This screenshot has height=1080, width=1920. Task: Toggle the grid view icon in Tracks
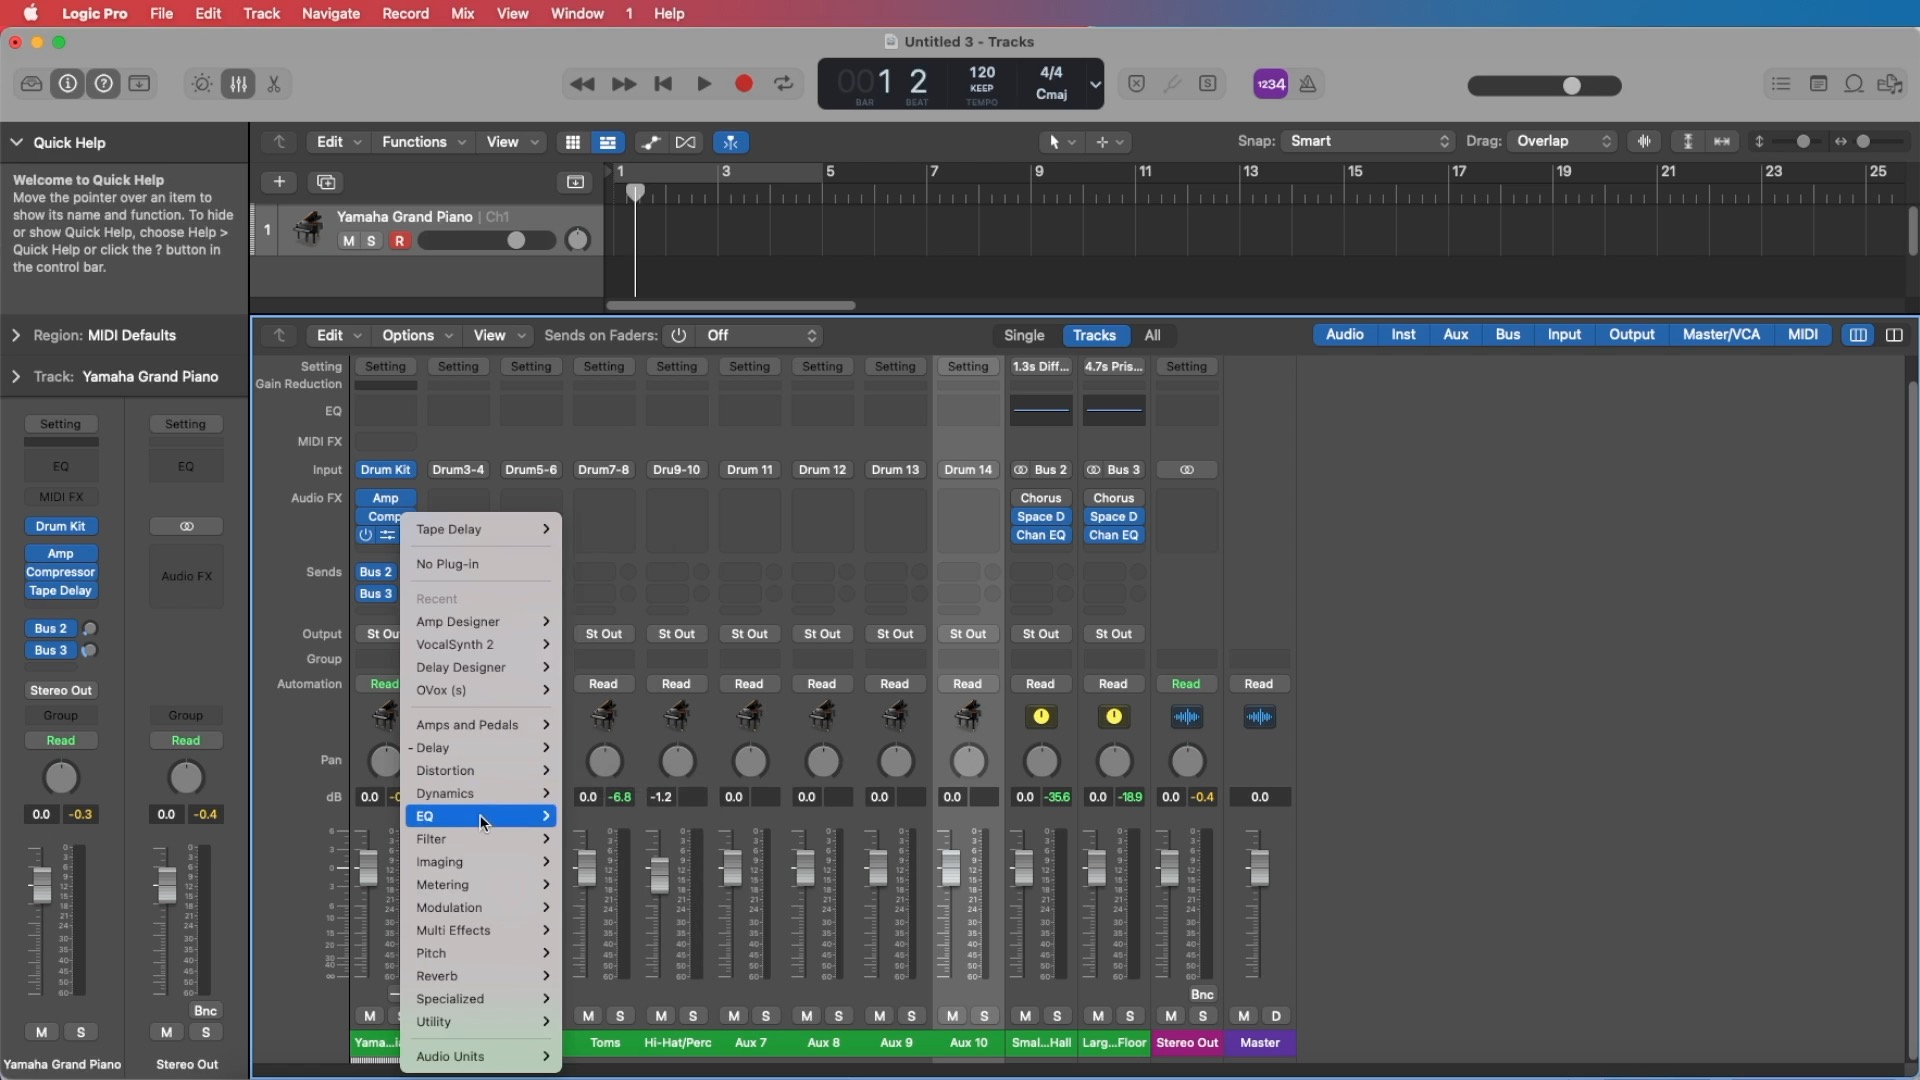(573, 143)
